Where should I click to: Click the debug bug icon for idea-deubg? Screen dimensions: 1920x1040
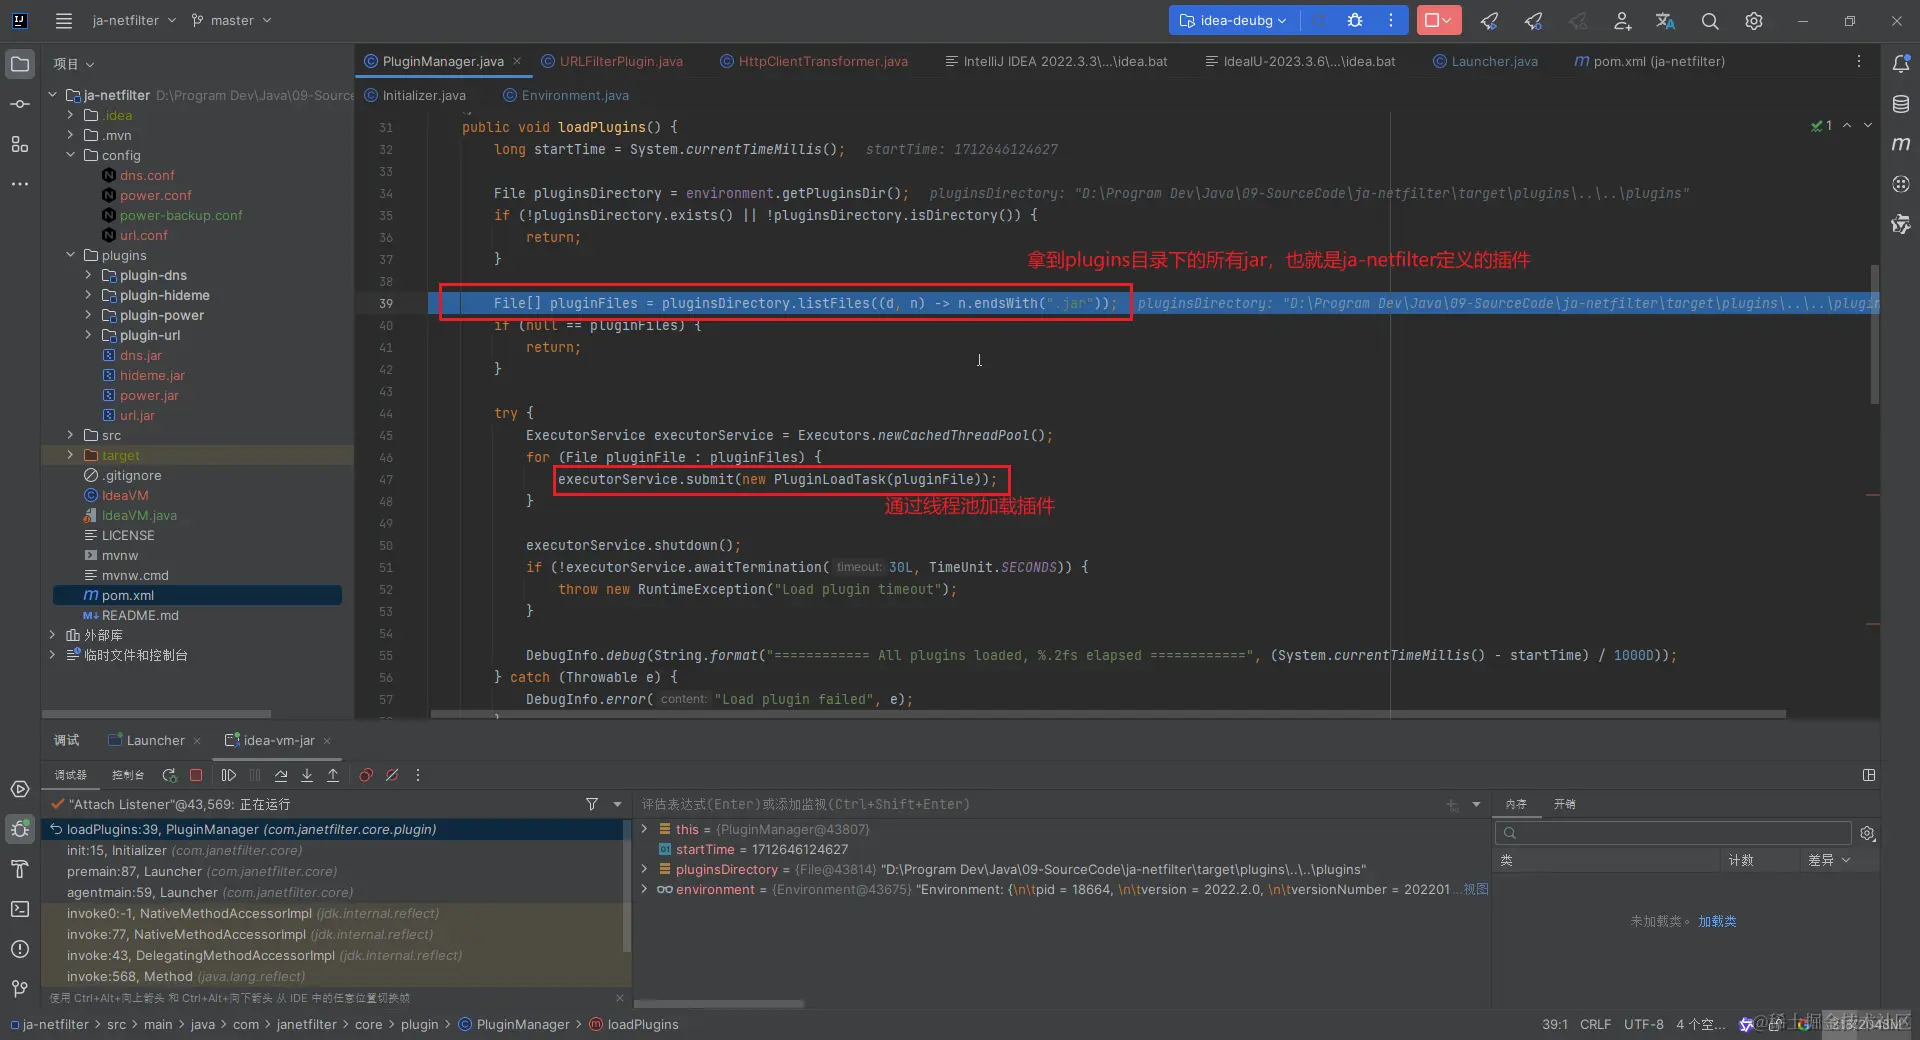1355,20
